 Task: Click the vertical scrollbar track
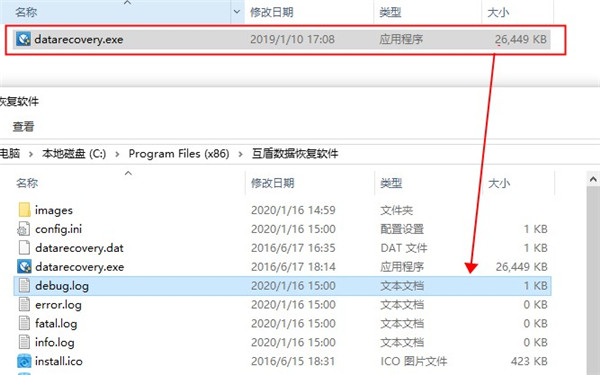(593, 279)
